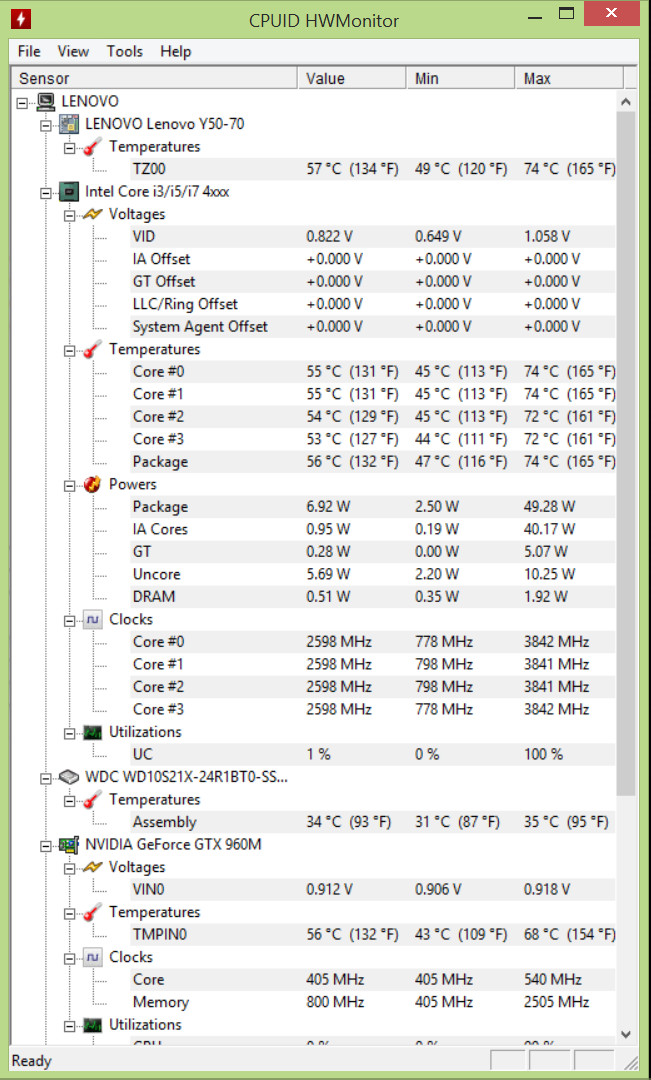Select the UC utilization row
This screenshot has height=1080, width=651.
tap(372, 754)
